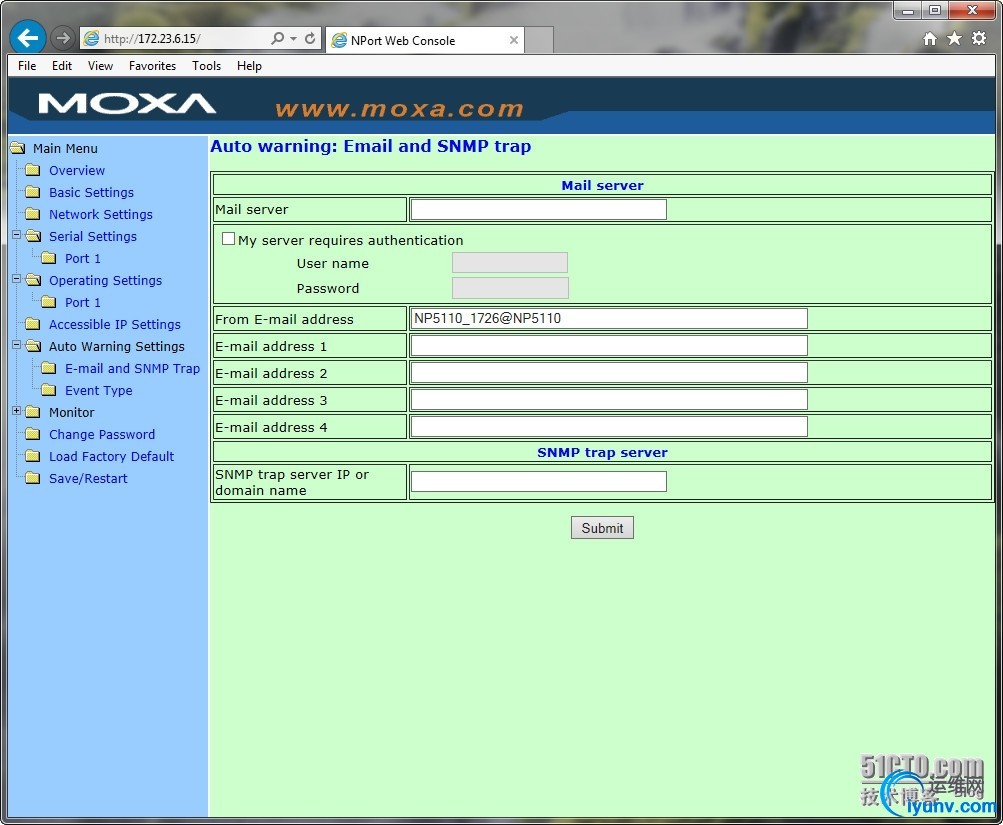
Task: Expand the Monitor tree node
Action: click(x=17, y=411)
